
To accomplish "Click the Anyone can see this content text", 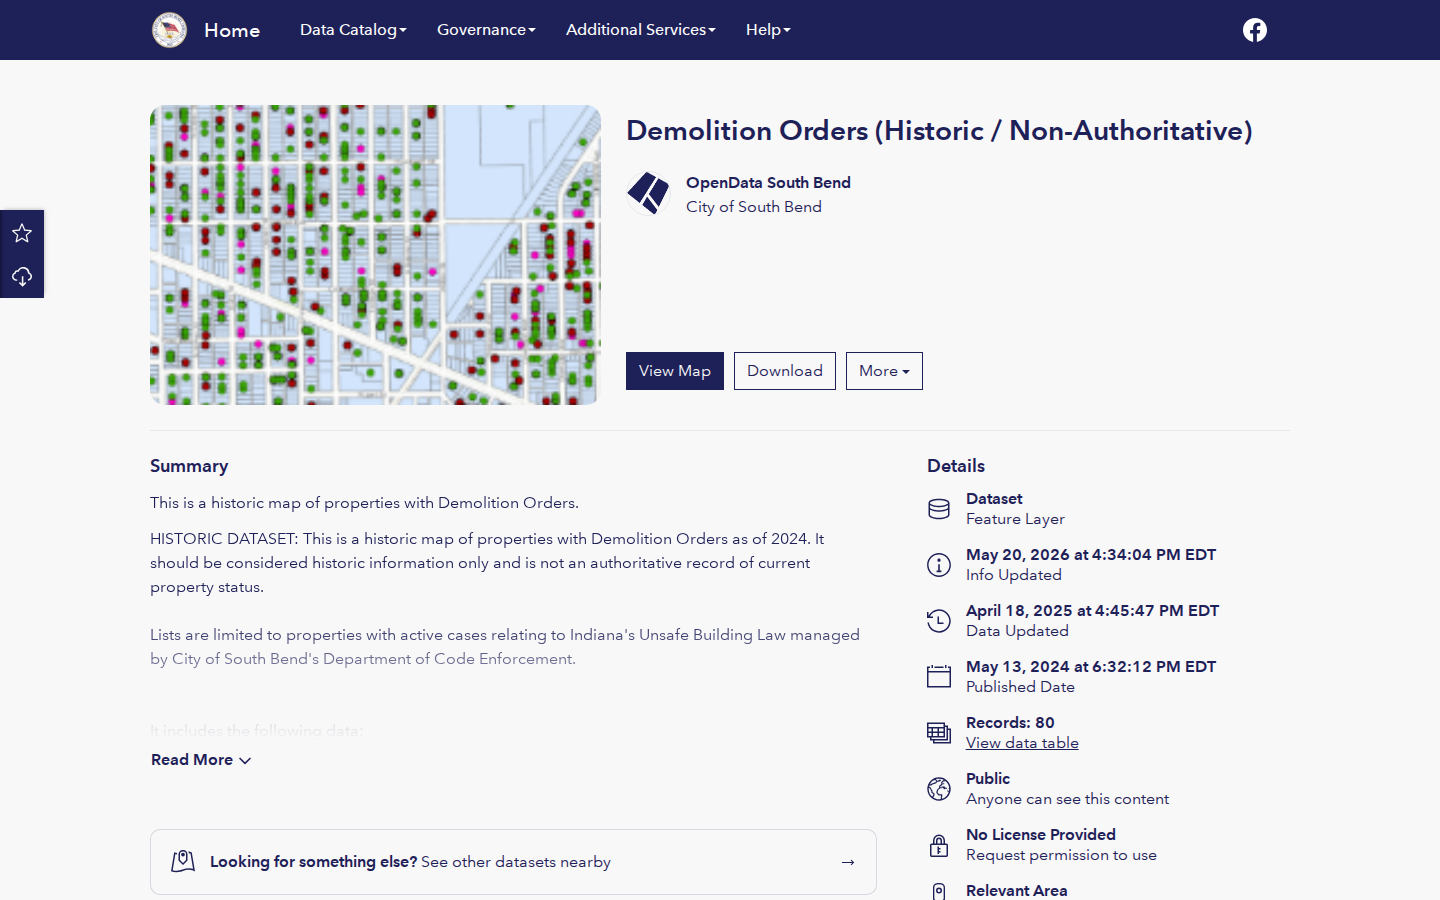I will point(1067,799).
